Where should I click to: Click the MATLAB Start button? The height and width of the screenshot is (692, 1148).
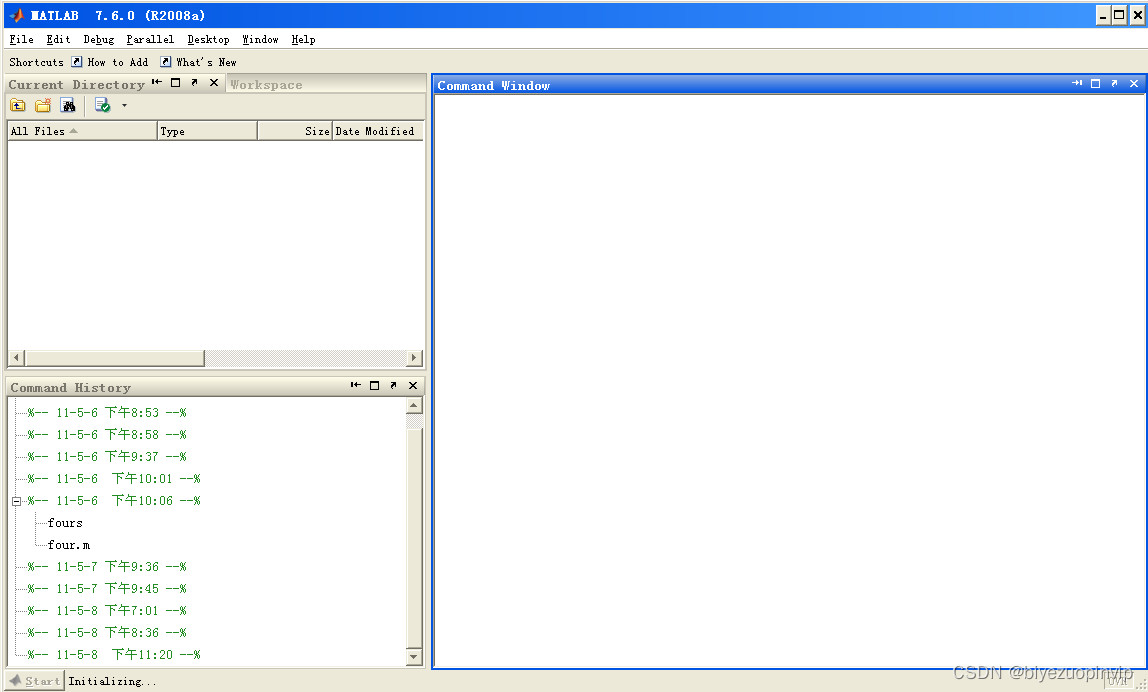point(34,681)
